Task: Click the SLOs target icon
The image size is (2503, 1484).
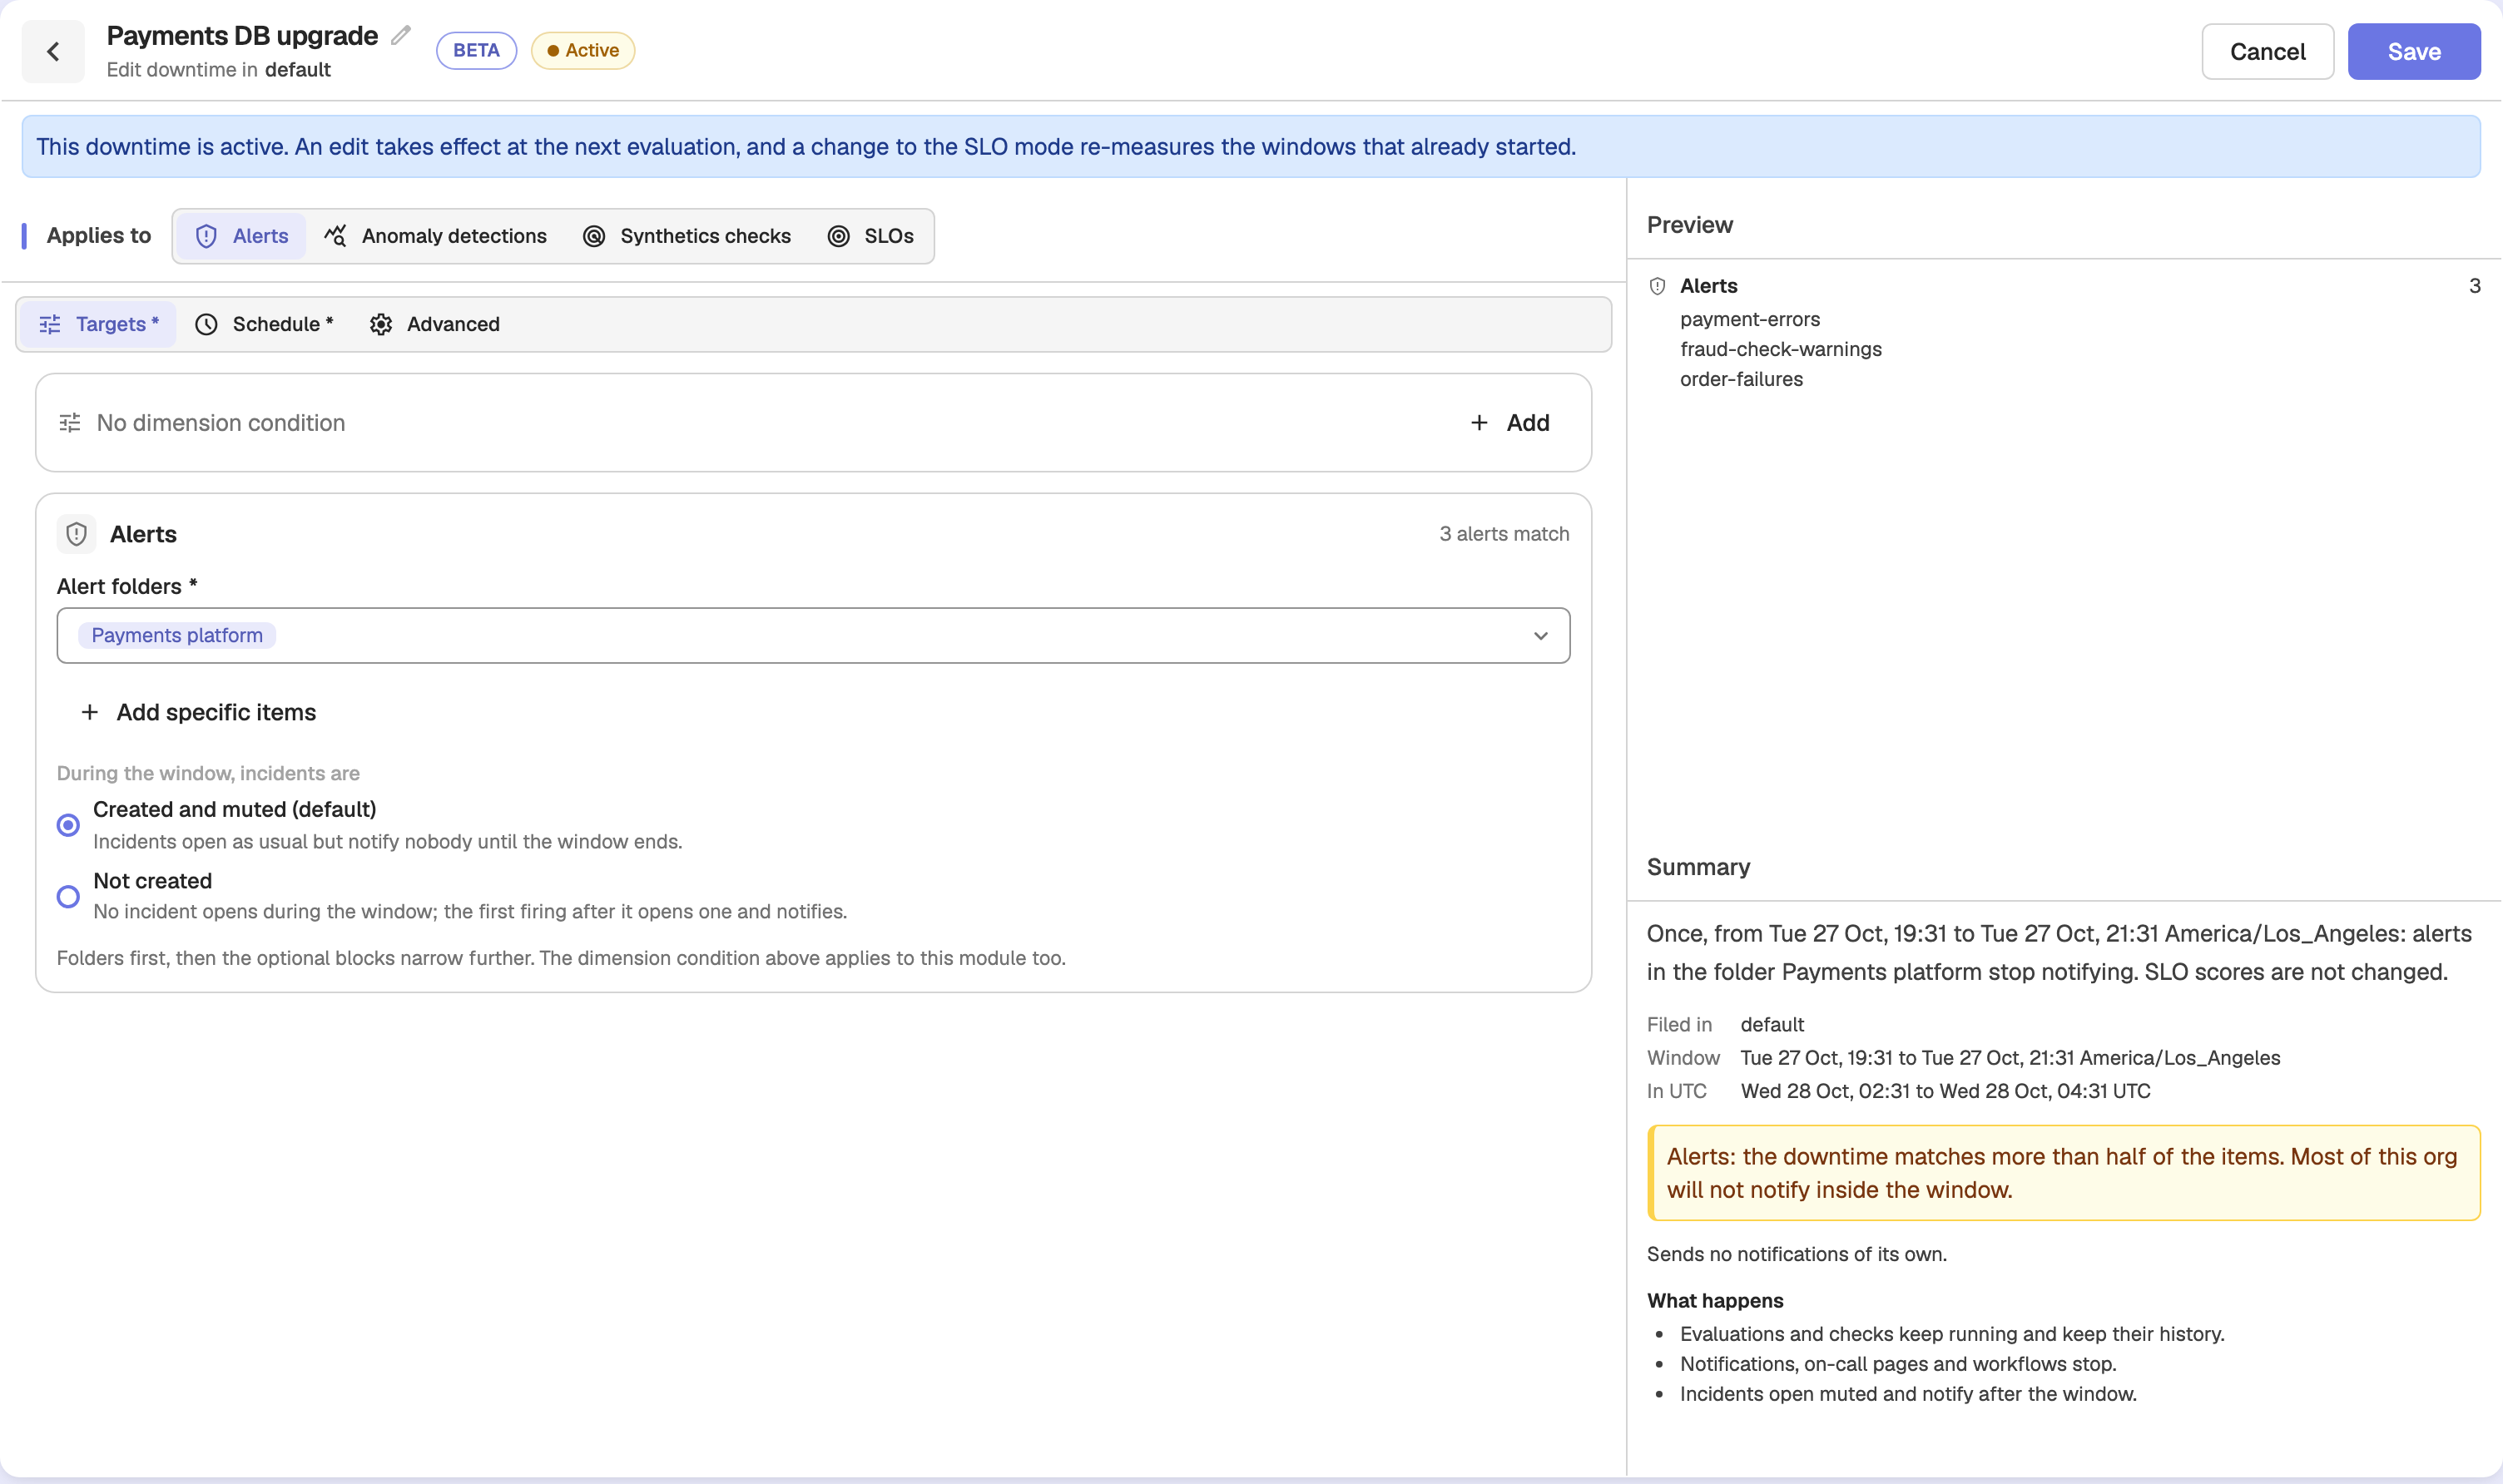Action: pyautogui.click(x=839, y=236)
